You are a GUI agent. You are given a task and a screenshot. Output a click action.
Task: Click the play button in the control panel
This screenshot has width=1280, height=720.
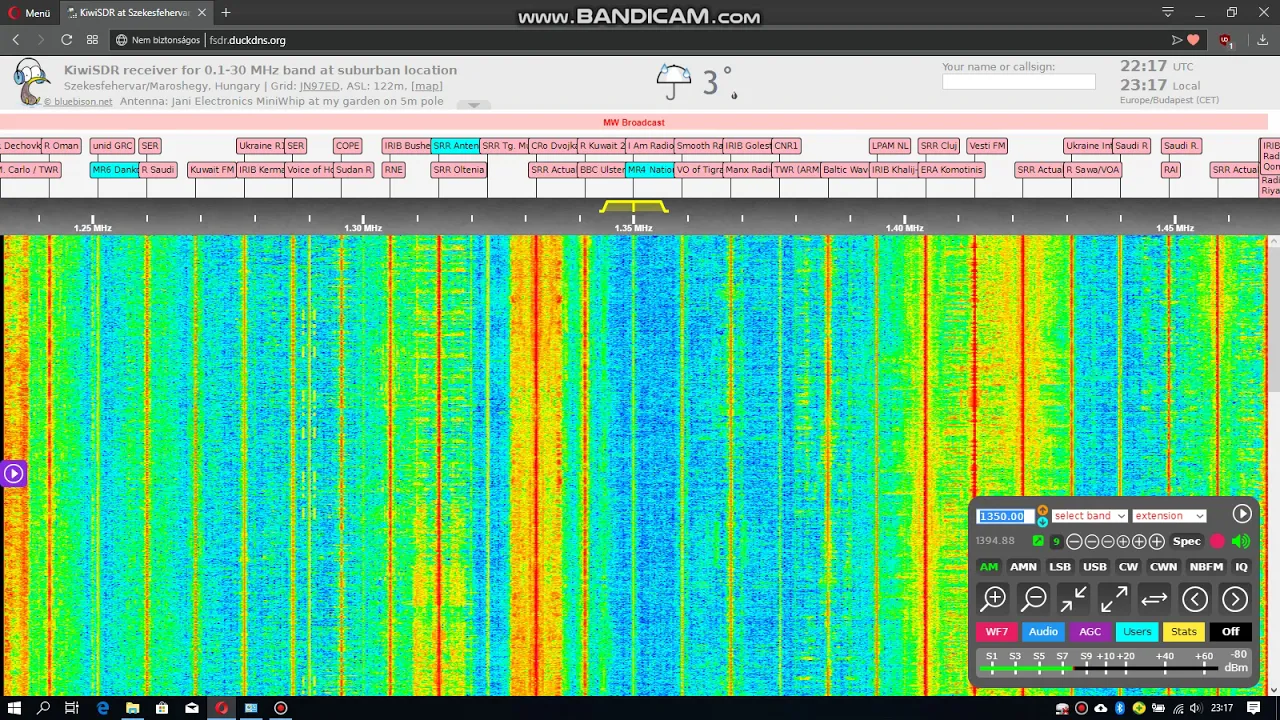point(1242,514)
